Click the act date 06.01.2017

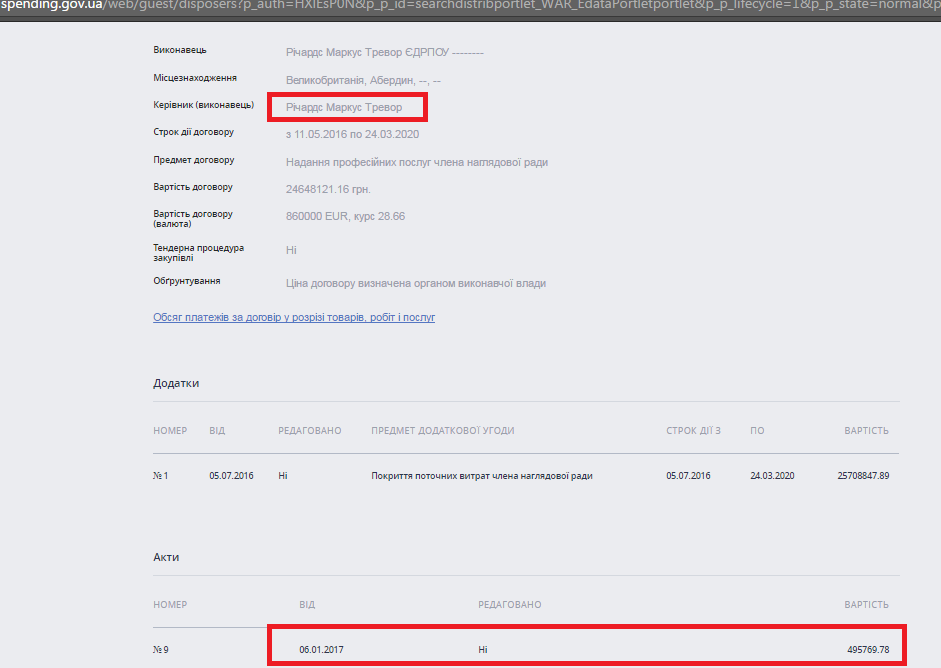[x=322, y=650]
